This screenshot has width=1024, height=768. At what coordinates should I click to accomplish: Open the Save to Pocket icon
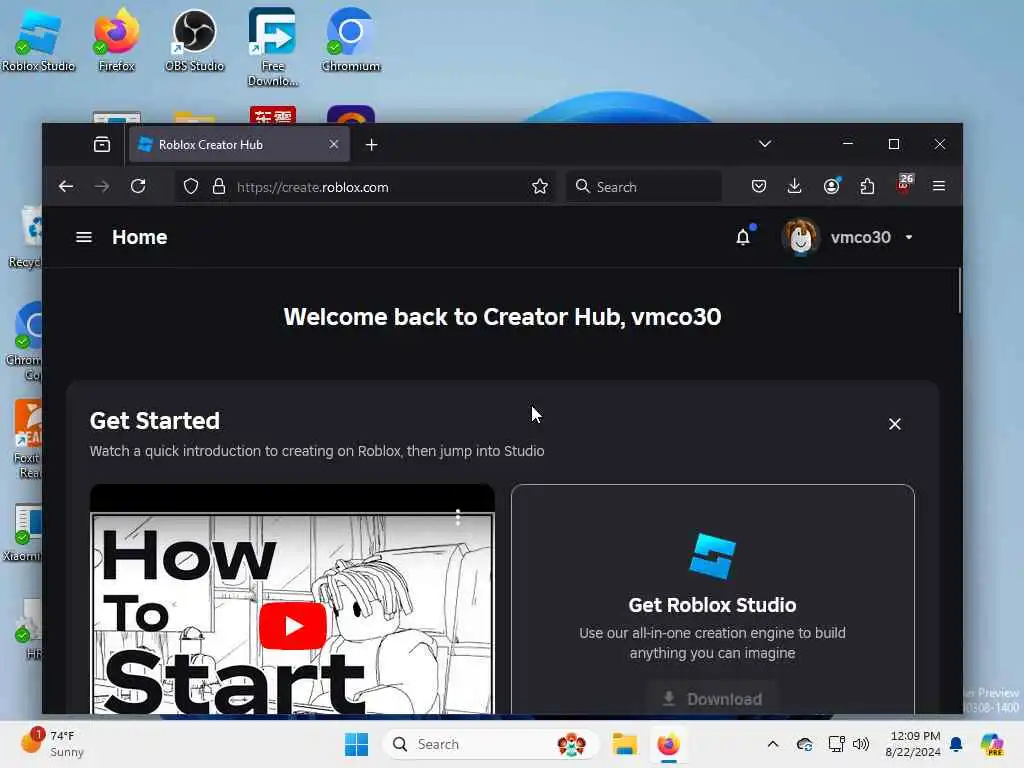[759, 187]
